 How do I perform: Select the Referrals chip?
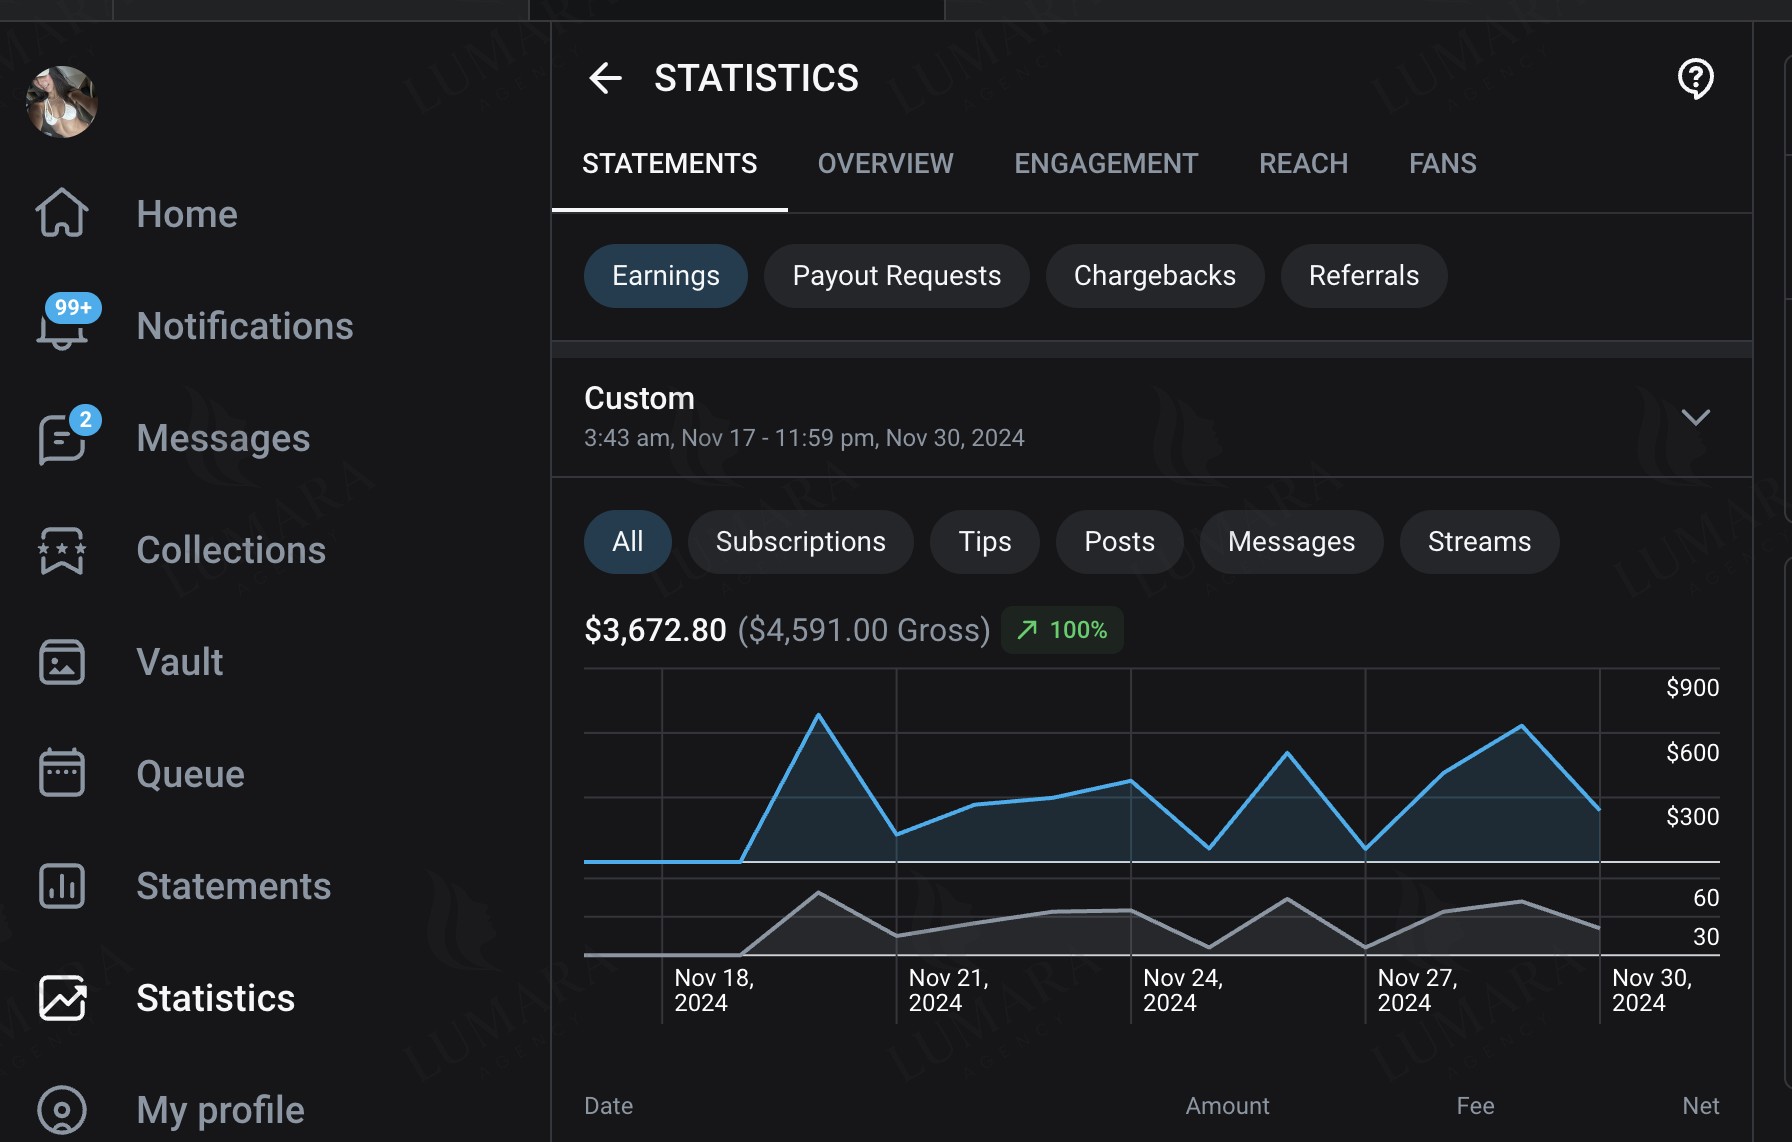1364,276
